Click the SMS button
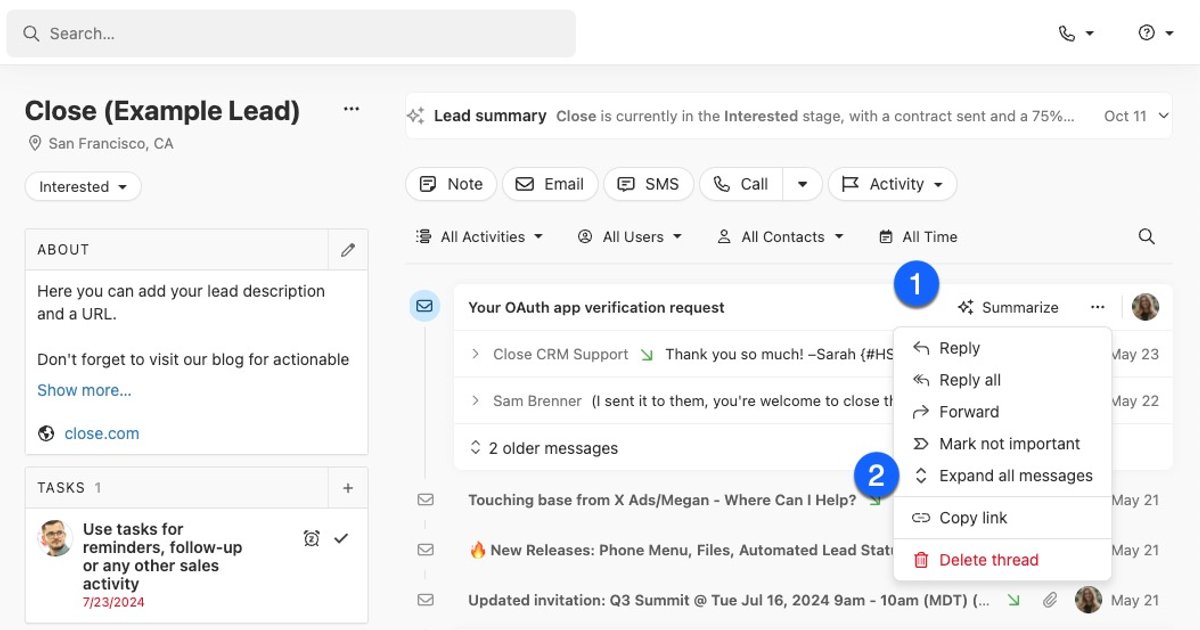 [x=648, y=184]
